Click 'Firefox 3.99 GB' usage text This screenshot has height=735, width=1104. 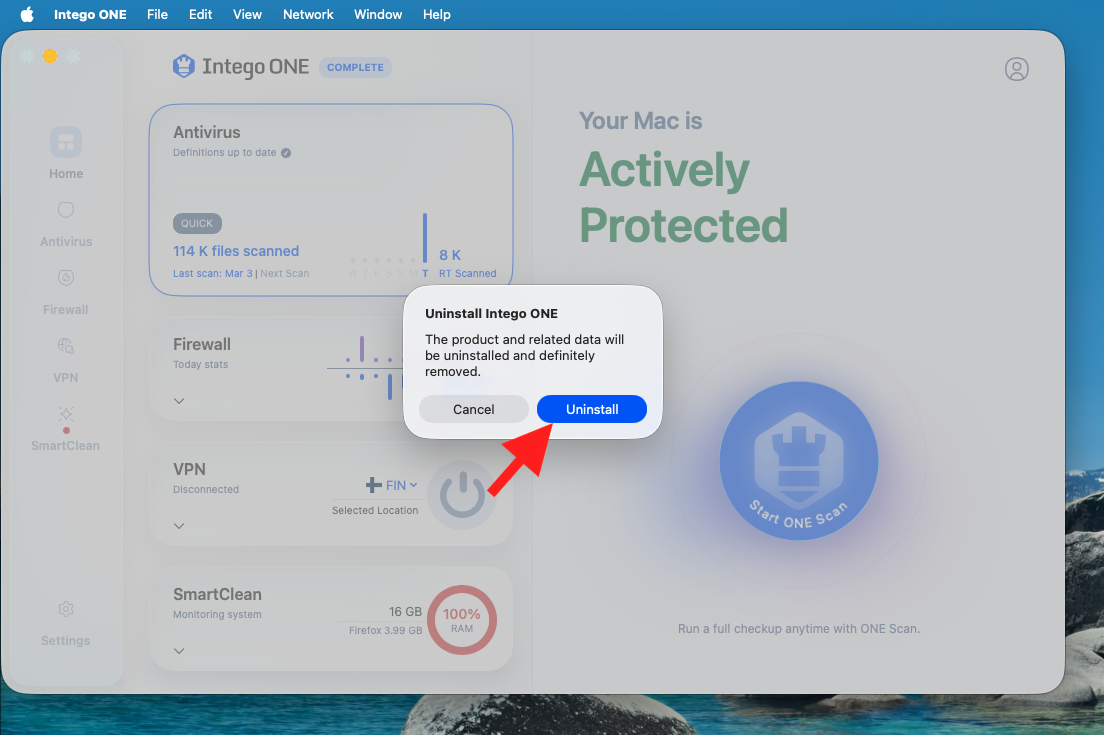[x=385, y=630]
